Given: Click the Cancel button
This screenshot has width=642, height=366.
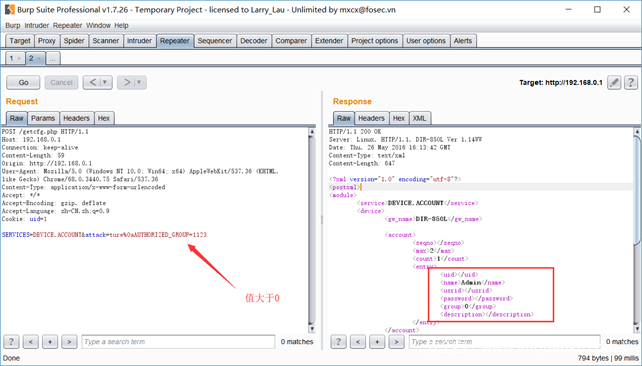Looking at the screenshot, I should 61,82.
